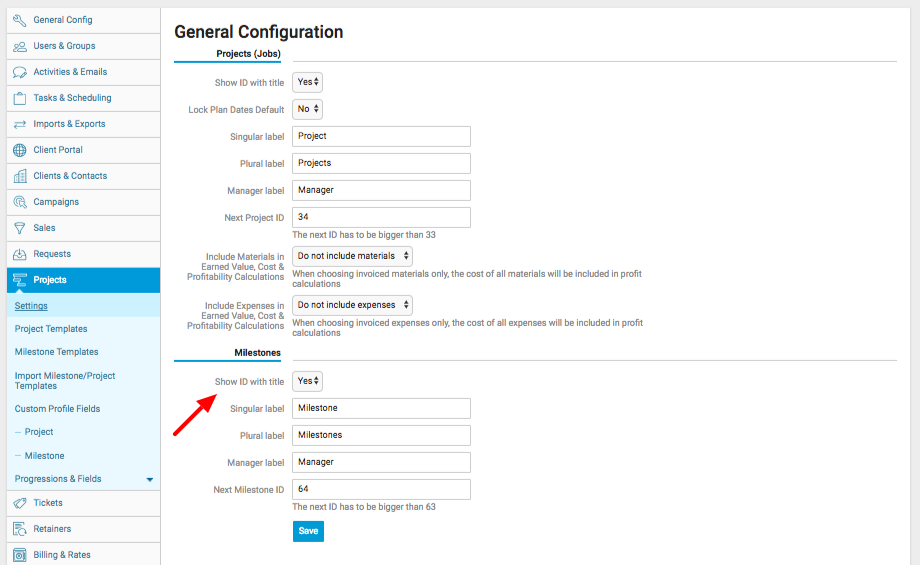This screenshot has width=920, height=565.
Task: Open Projects 'Show ID with title' dropdown
Action: (307, 82)
